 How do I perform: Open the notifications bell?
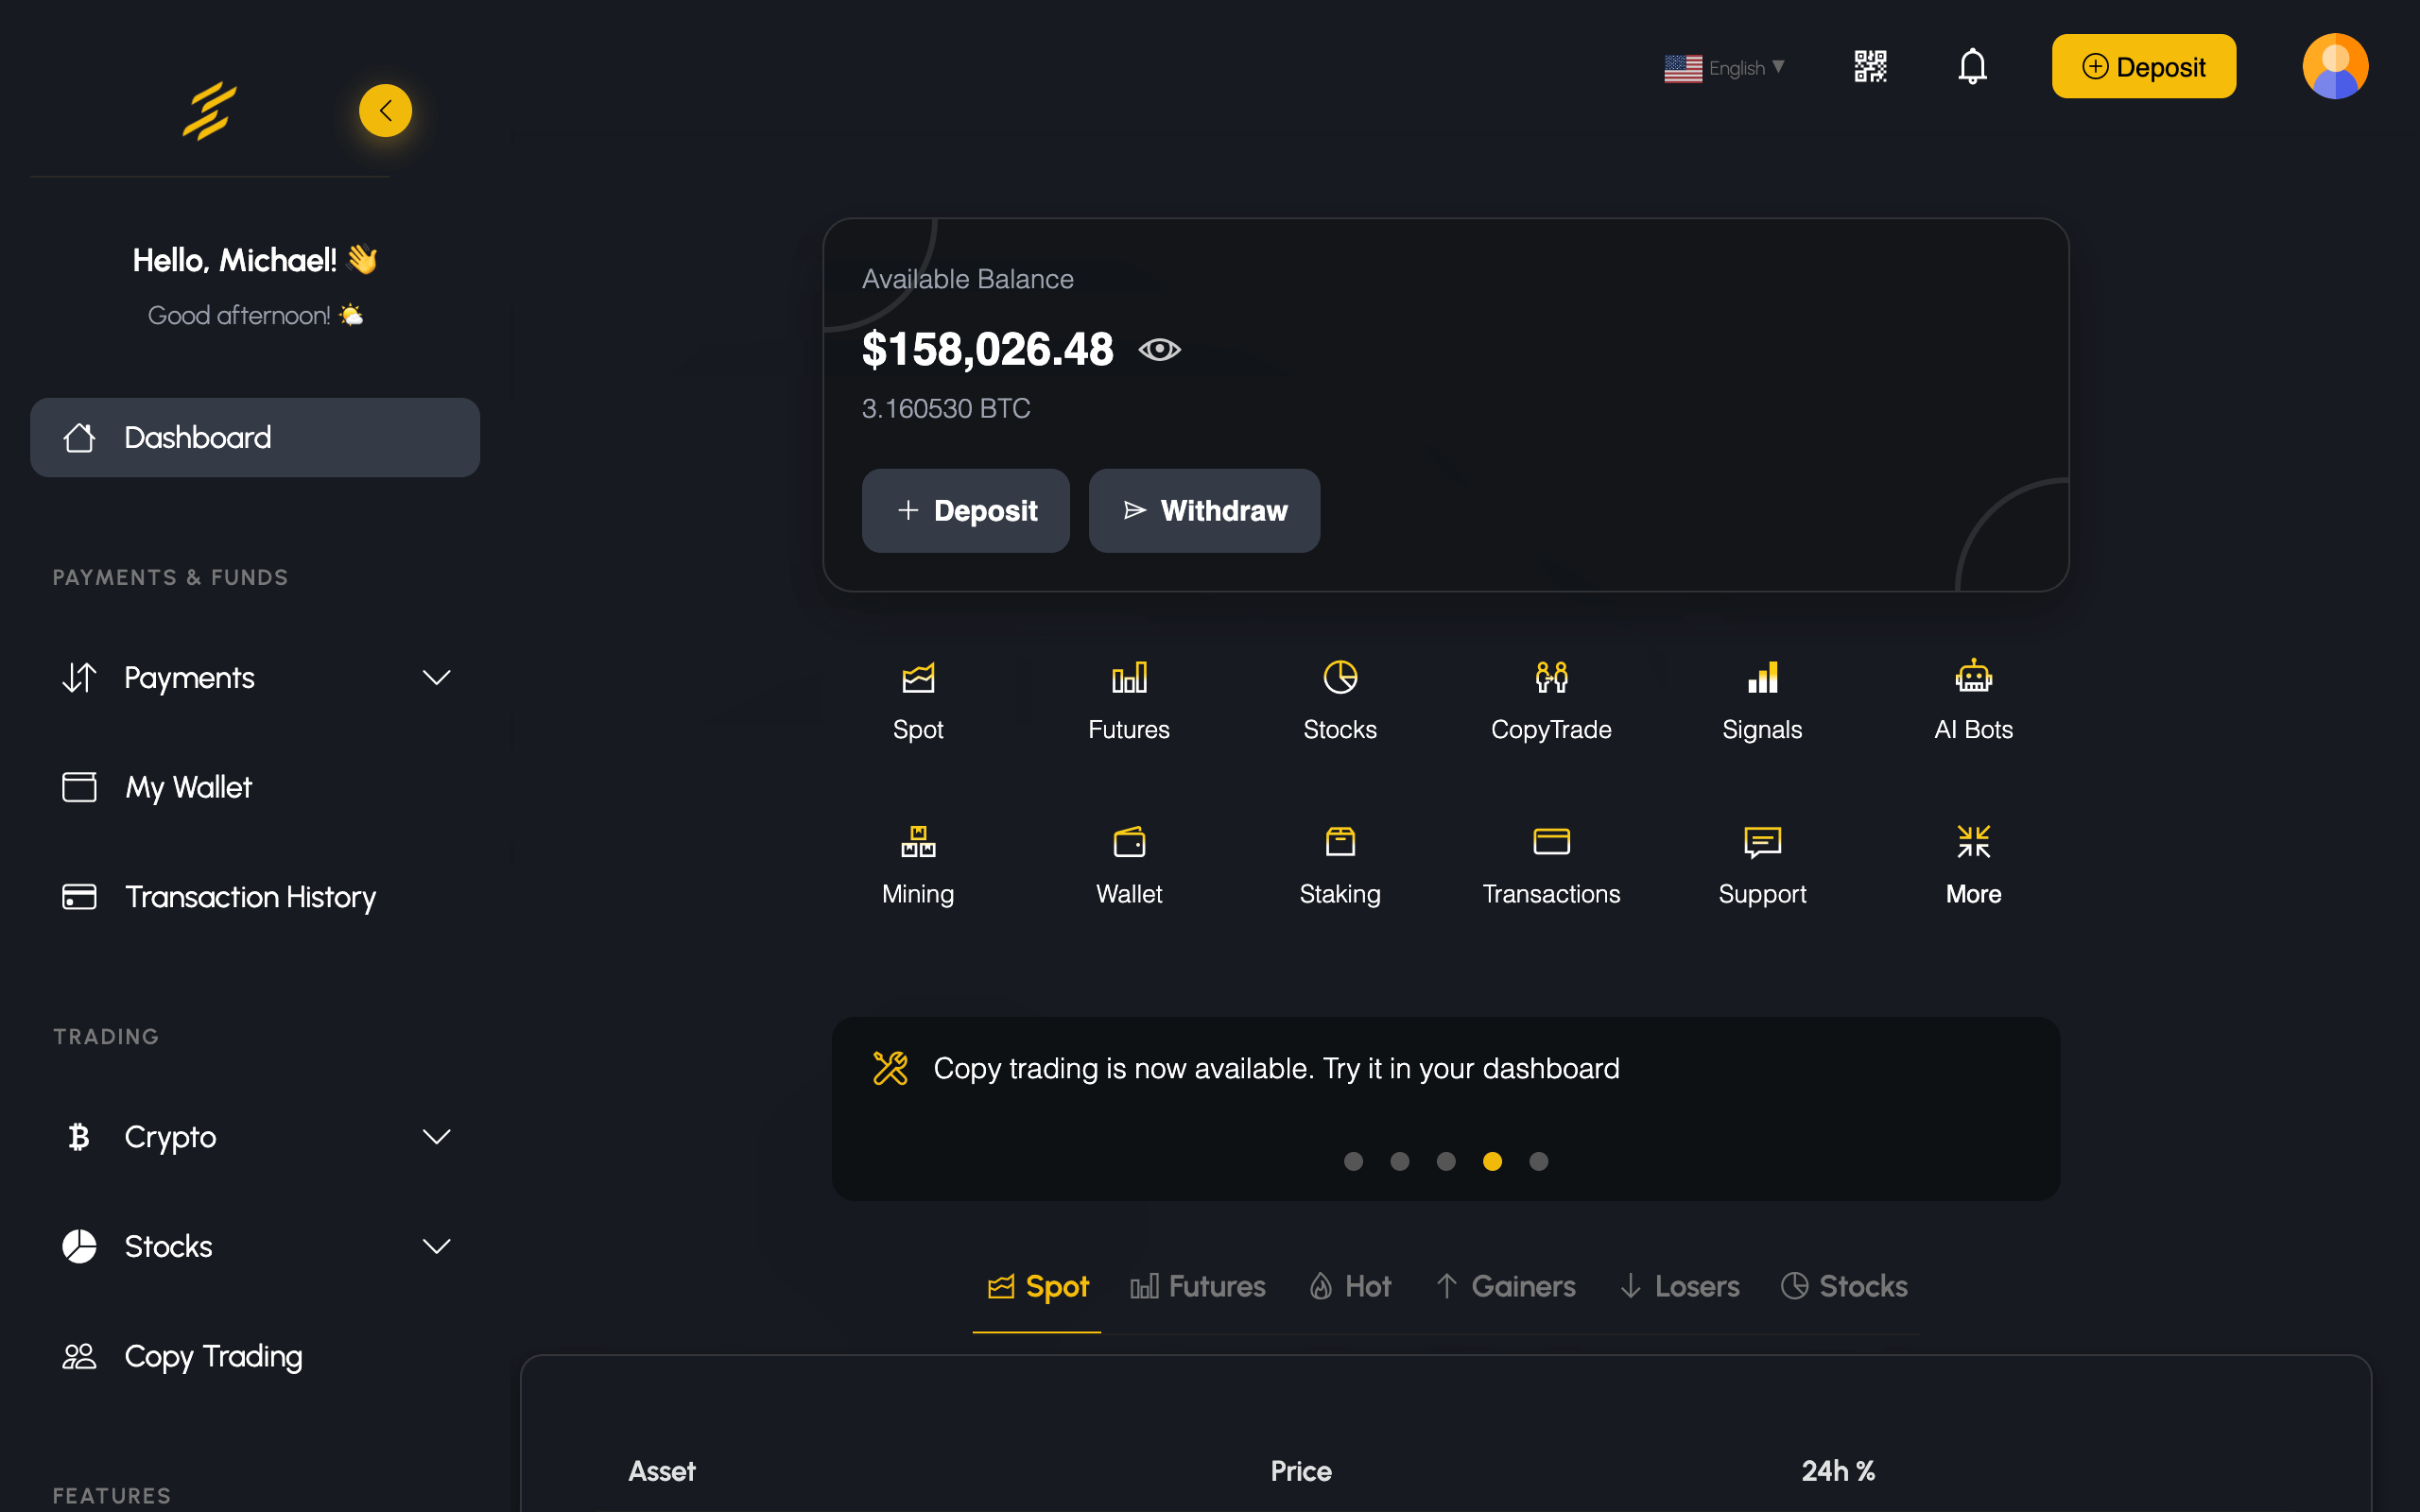[1972, 67]
